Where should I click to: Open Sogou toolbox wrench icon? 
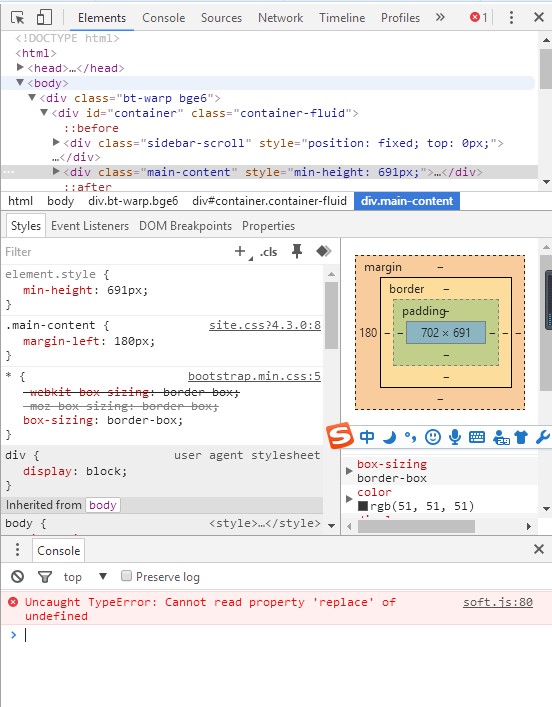coord(543,437)
